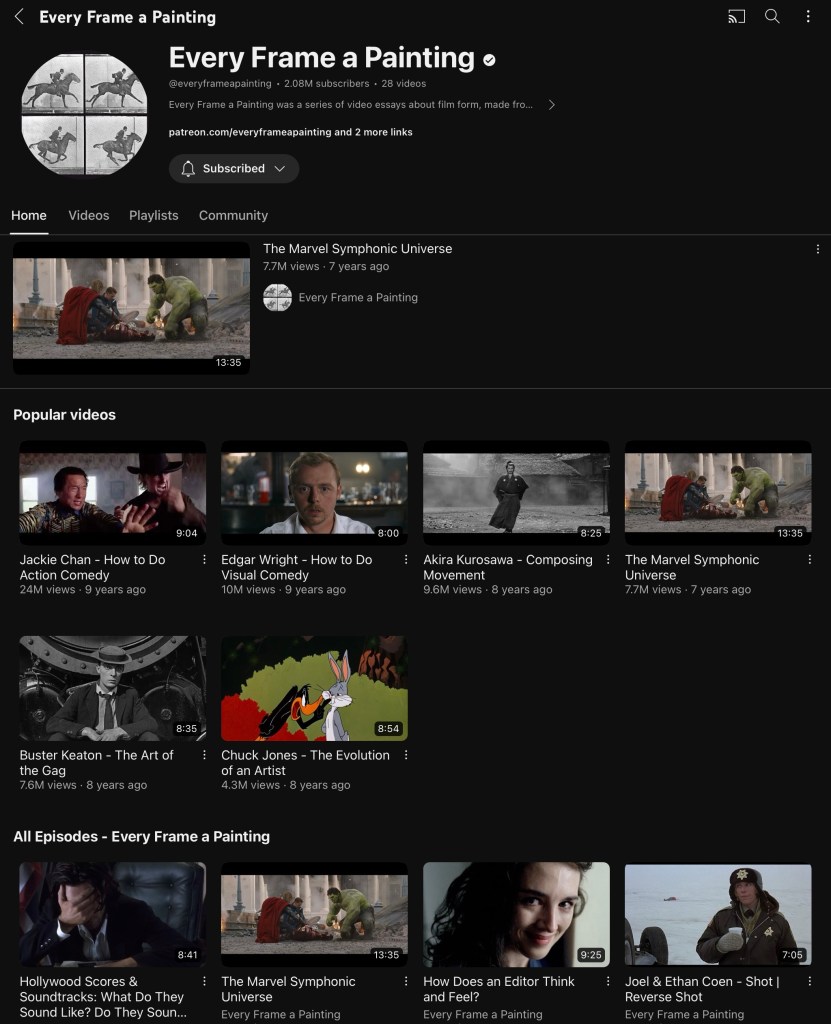The image size is (831, 1024).
Task: Open options for Chuck Jones video
Action: click(406, 755)
